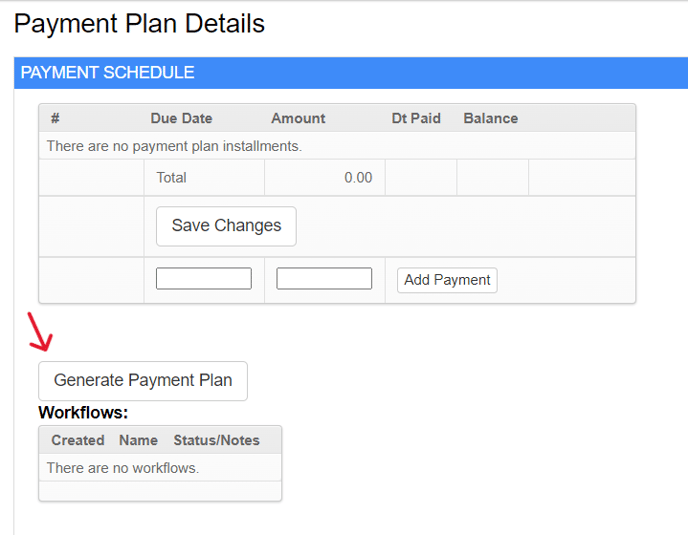Click the Save Changes button

pyautogui.click(x=226, y=226)
